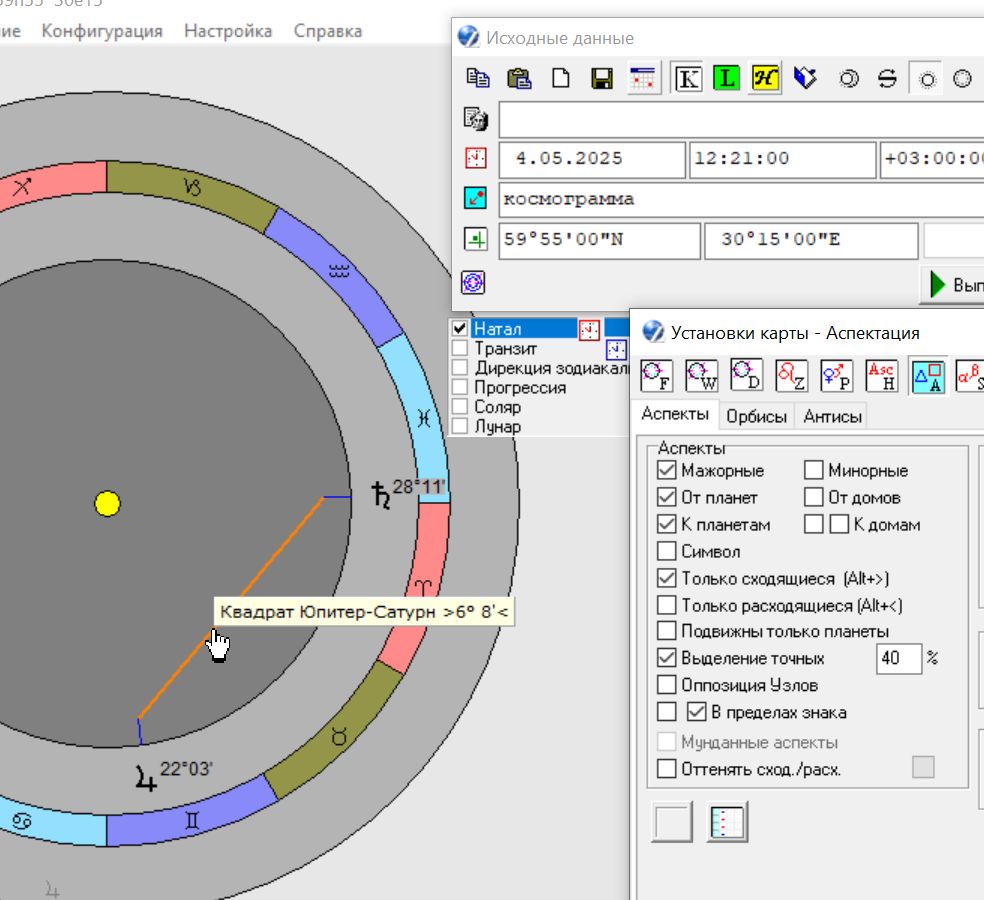Open the W chart settings icon

(702, 375)
